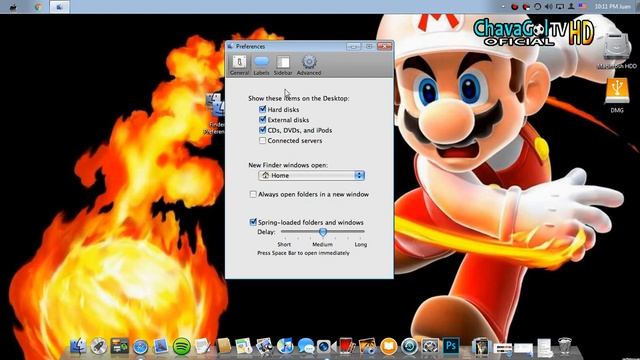Switch to the General preferences tab
Screen dimensions: 640x360
tap(239, 65)
